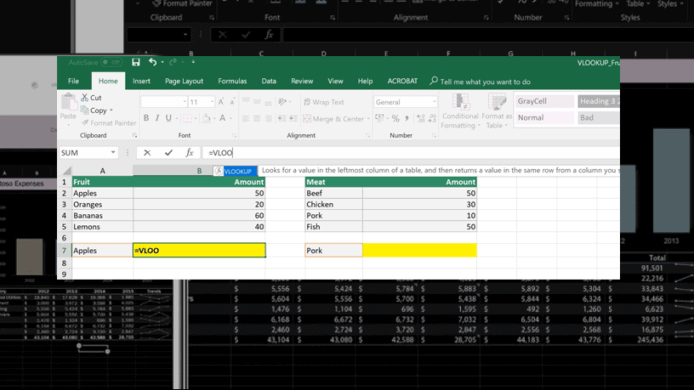Click the formula bar containing =VLOO
This screenshot has width=694, height=390.
pyautogui.click(x=411, y=153)
